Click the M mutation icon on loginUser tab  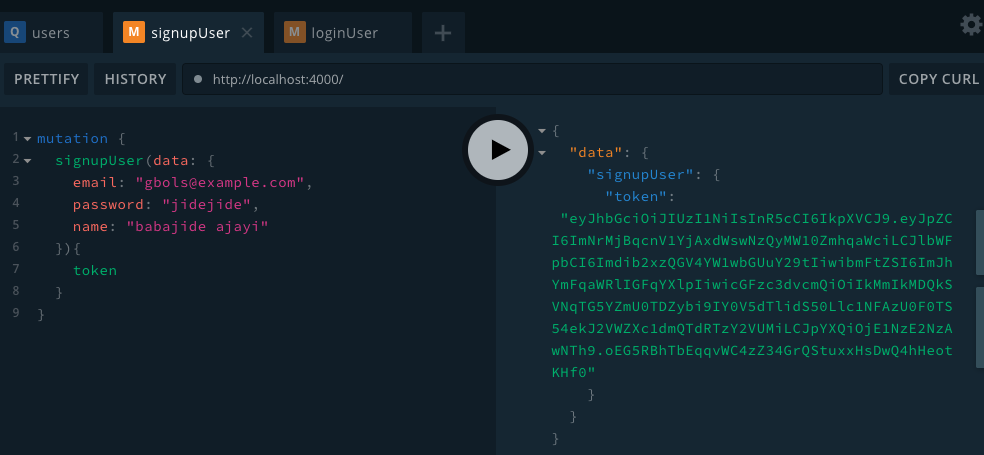tap(294, 33)
